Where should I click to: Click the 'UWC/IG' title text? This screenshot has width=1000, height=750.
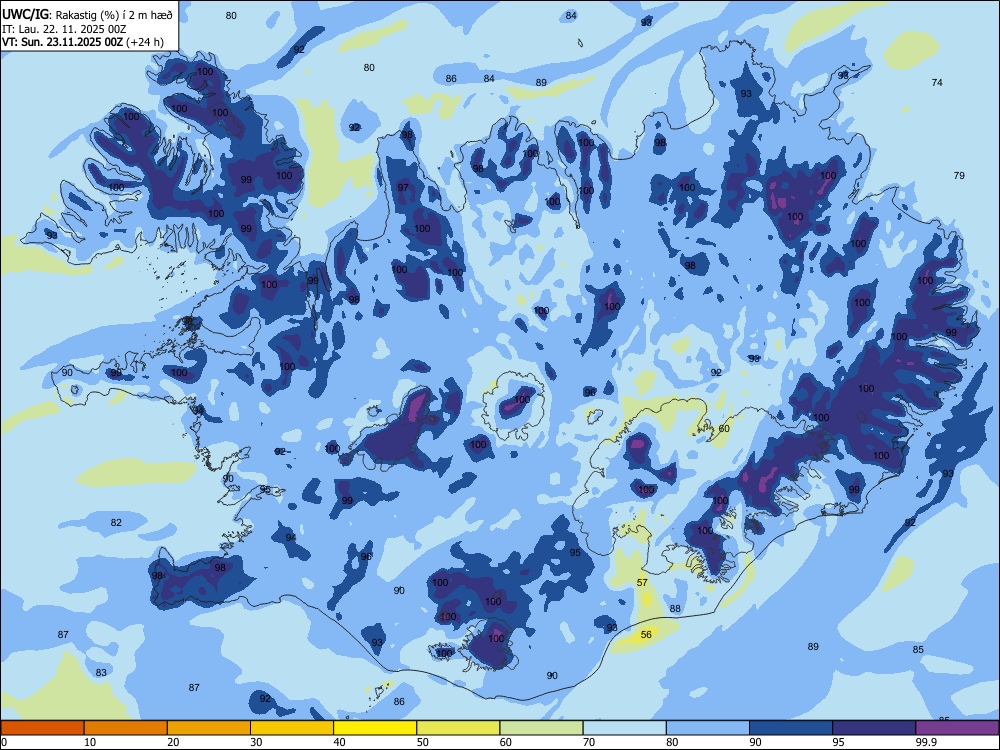coord(26,15)
